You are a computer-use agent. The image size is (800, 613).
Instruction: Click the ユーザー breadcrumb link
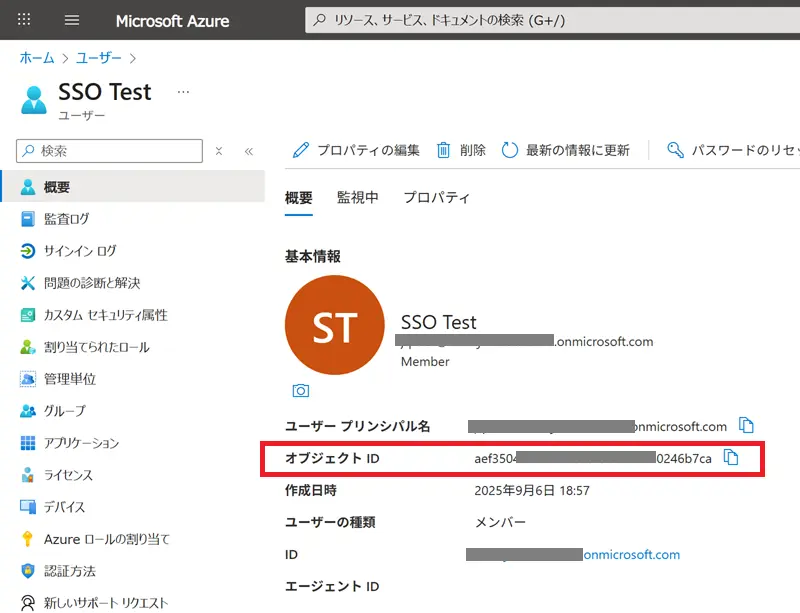coord(98,58)
